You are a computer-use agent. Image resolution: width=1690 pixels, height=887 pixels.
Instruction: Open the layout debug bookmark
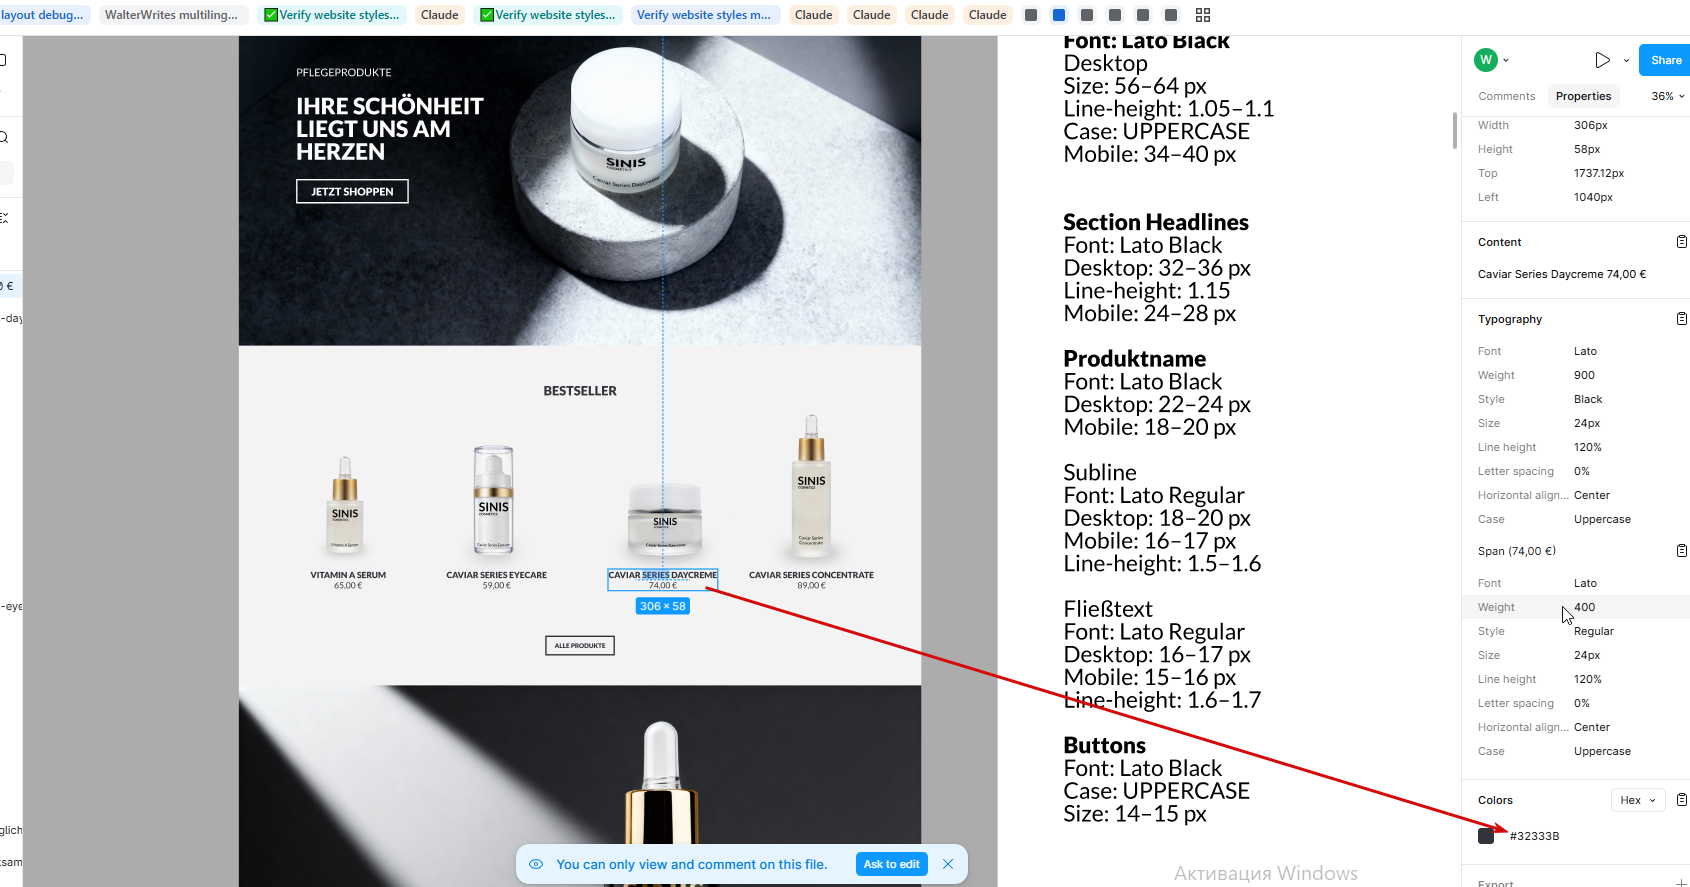[x=44, y=15]
